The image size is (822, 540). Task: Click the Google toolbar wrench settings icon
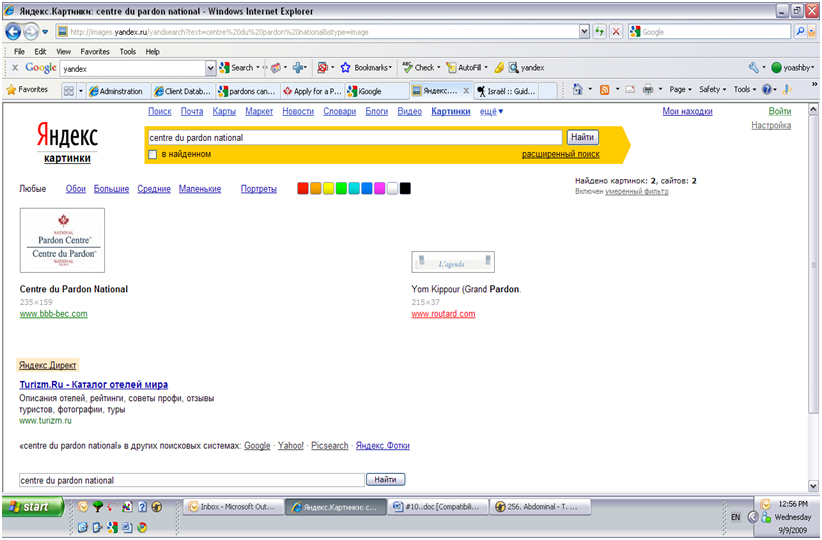coord(753,68)
